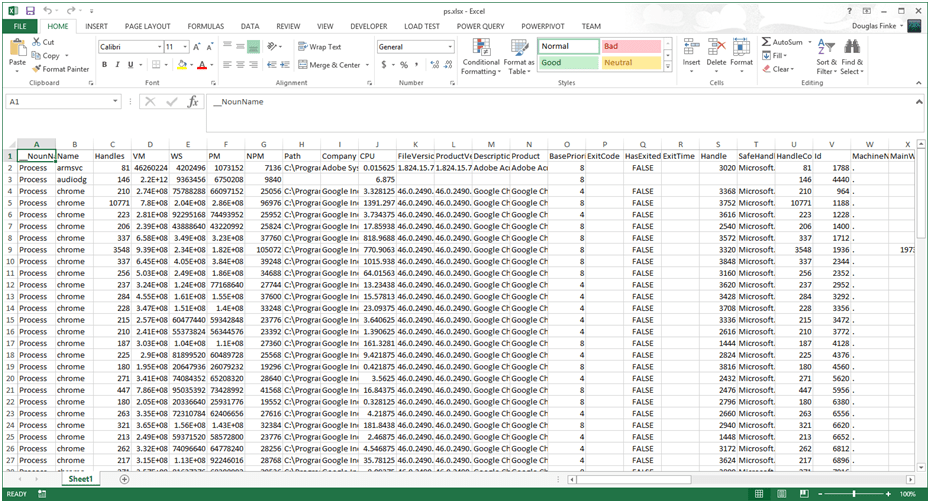Apply the Bad cell style
This screenshot has height=504, width=931.
630,46
